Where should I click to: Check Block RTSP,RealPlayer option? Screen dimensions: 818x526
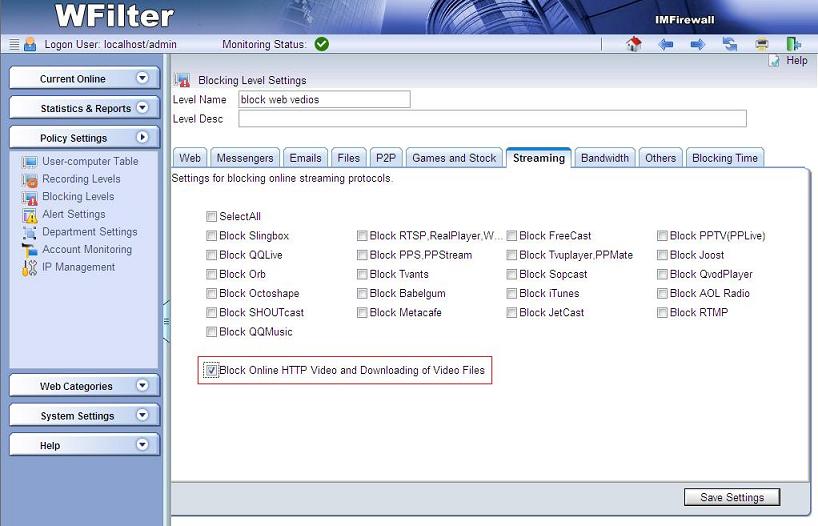click(362, 235)
